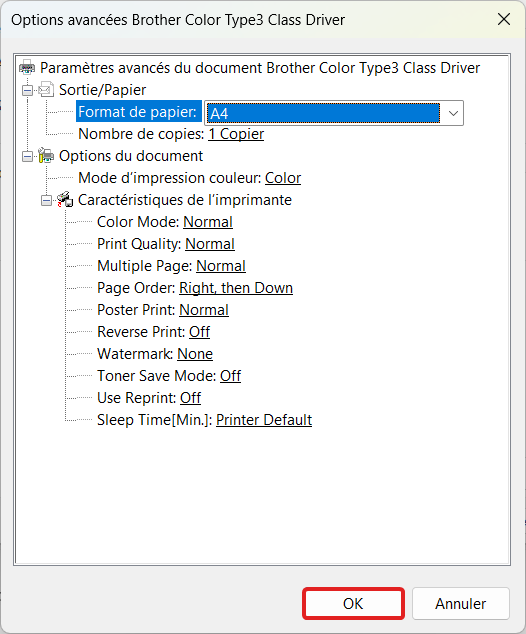
Task: Click the Sortie/Papier paper icon
Action: [46, 89]
